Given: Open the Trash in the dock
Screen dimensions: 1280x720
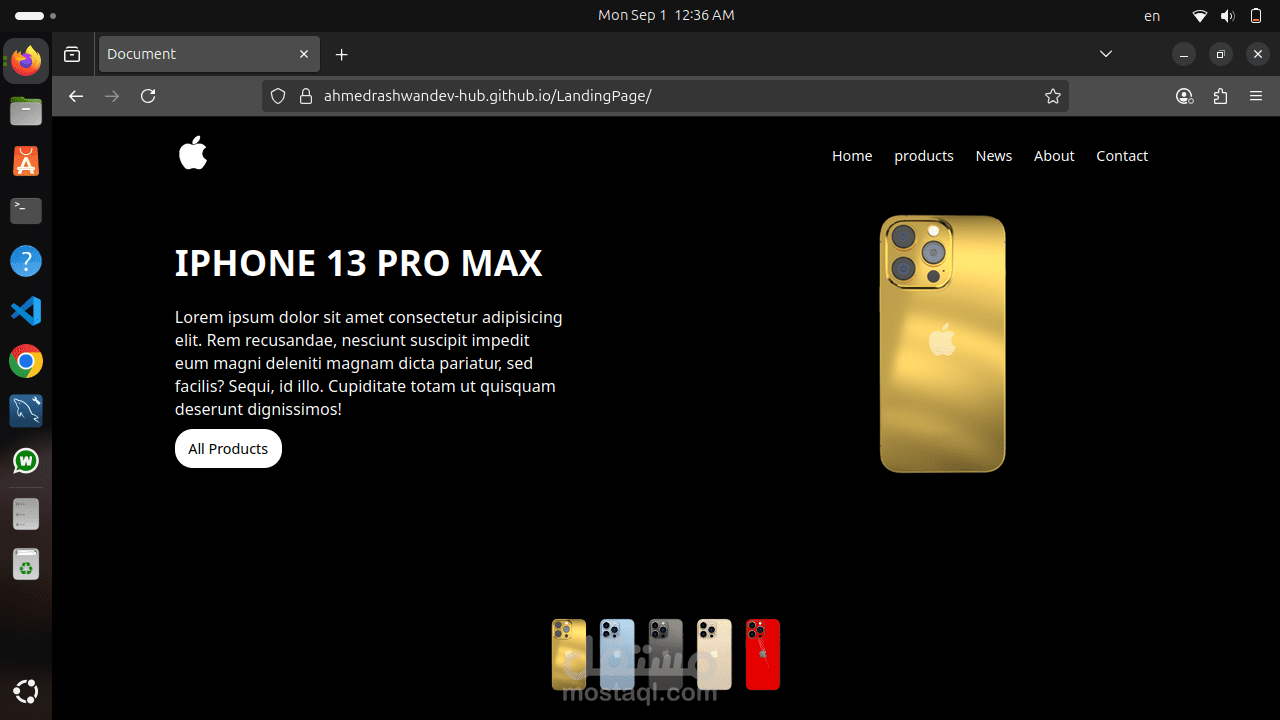Looking at the screenshot, I should (x=26, y=565).
